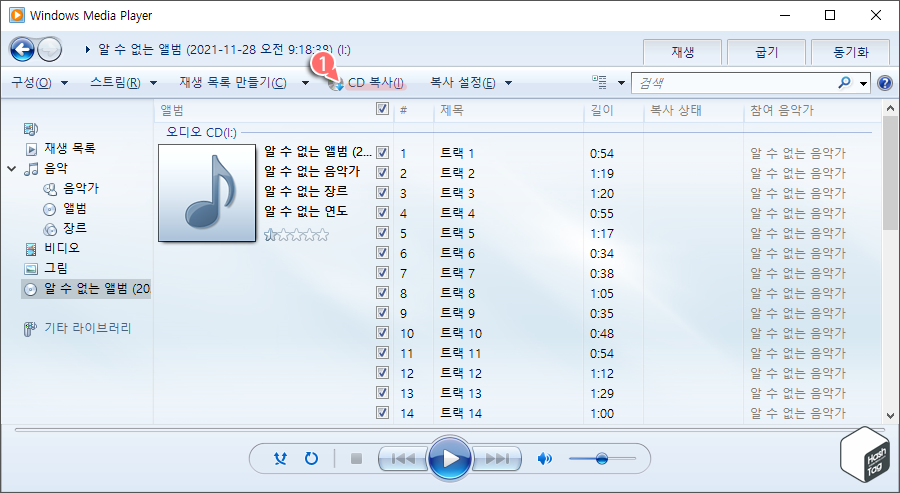Open the Help question mark icon

[x=885, y=83]
